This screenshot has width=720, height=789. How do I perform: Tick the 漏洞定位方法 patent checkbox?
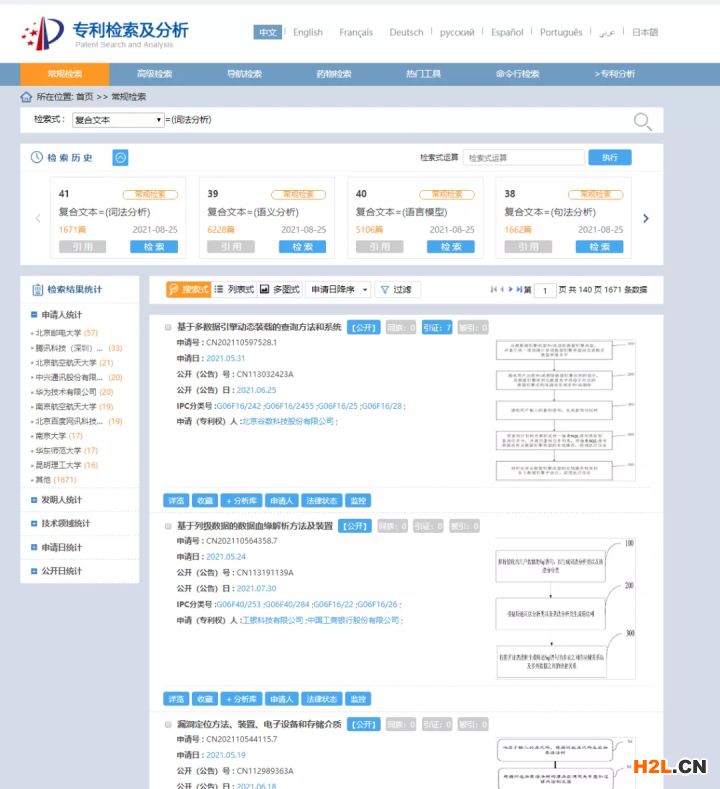167,724
